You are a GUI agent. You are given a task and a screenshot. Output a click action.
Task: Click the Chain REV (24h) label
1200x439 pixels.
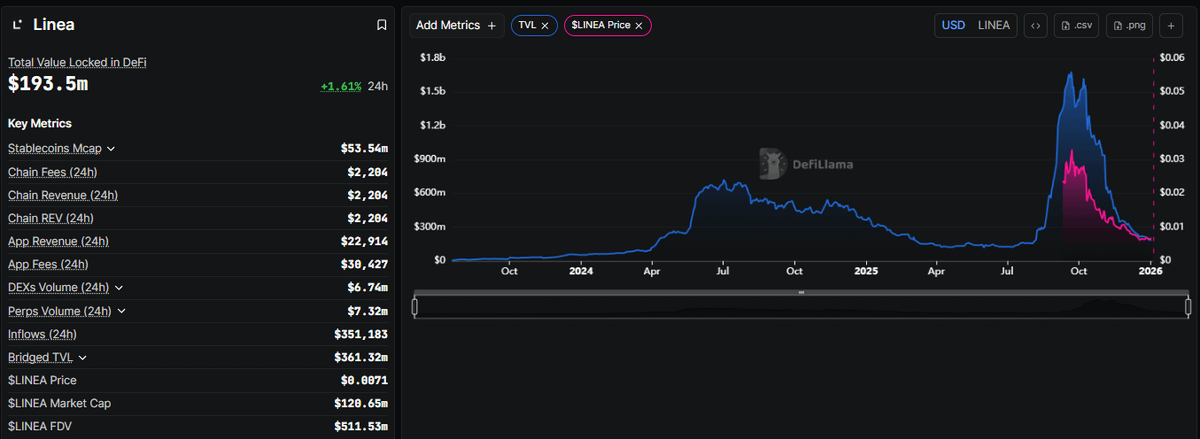pos(51,218)
